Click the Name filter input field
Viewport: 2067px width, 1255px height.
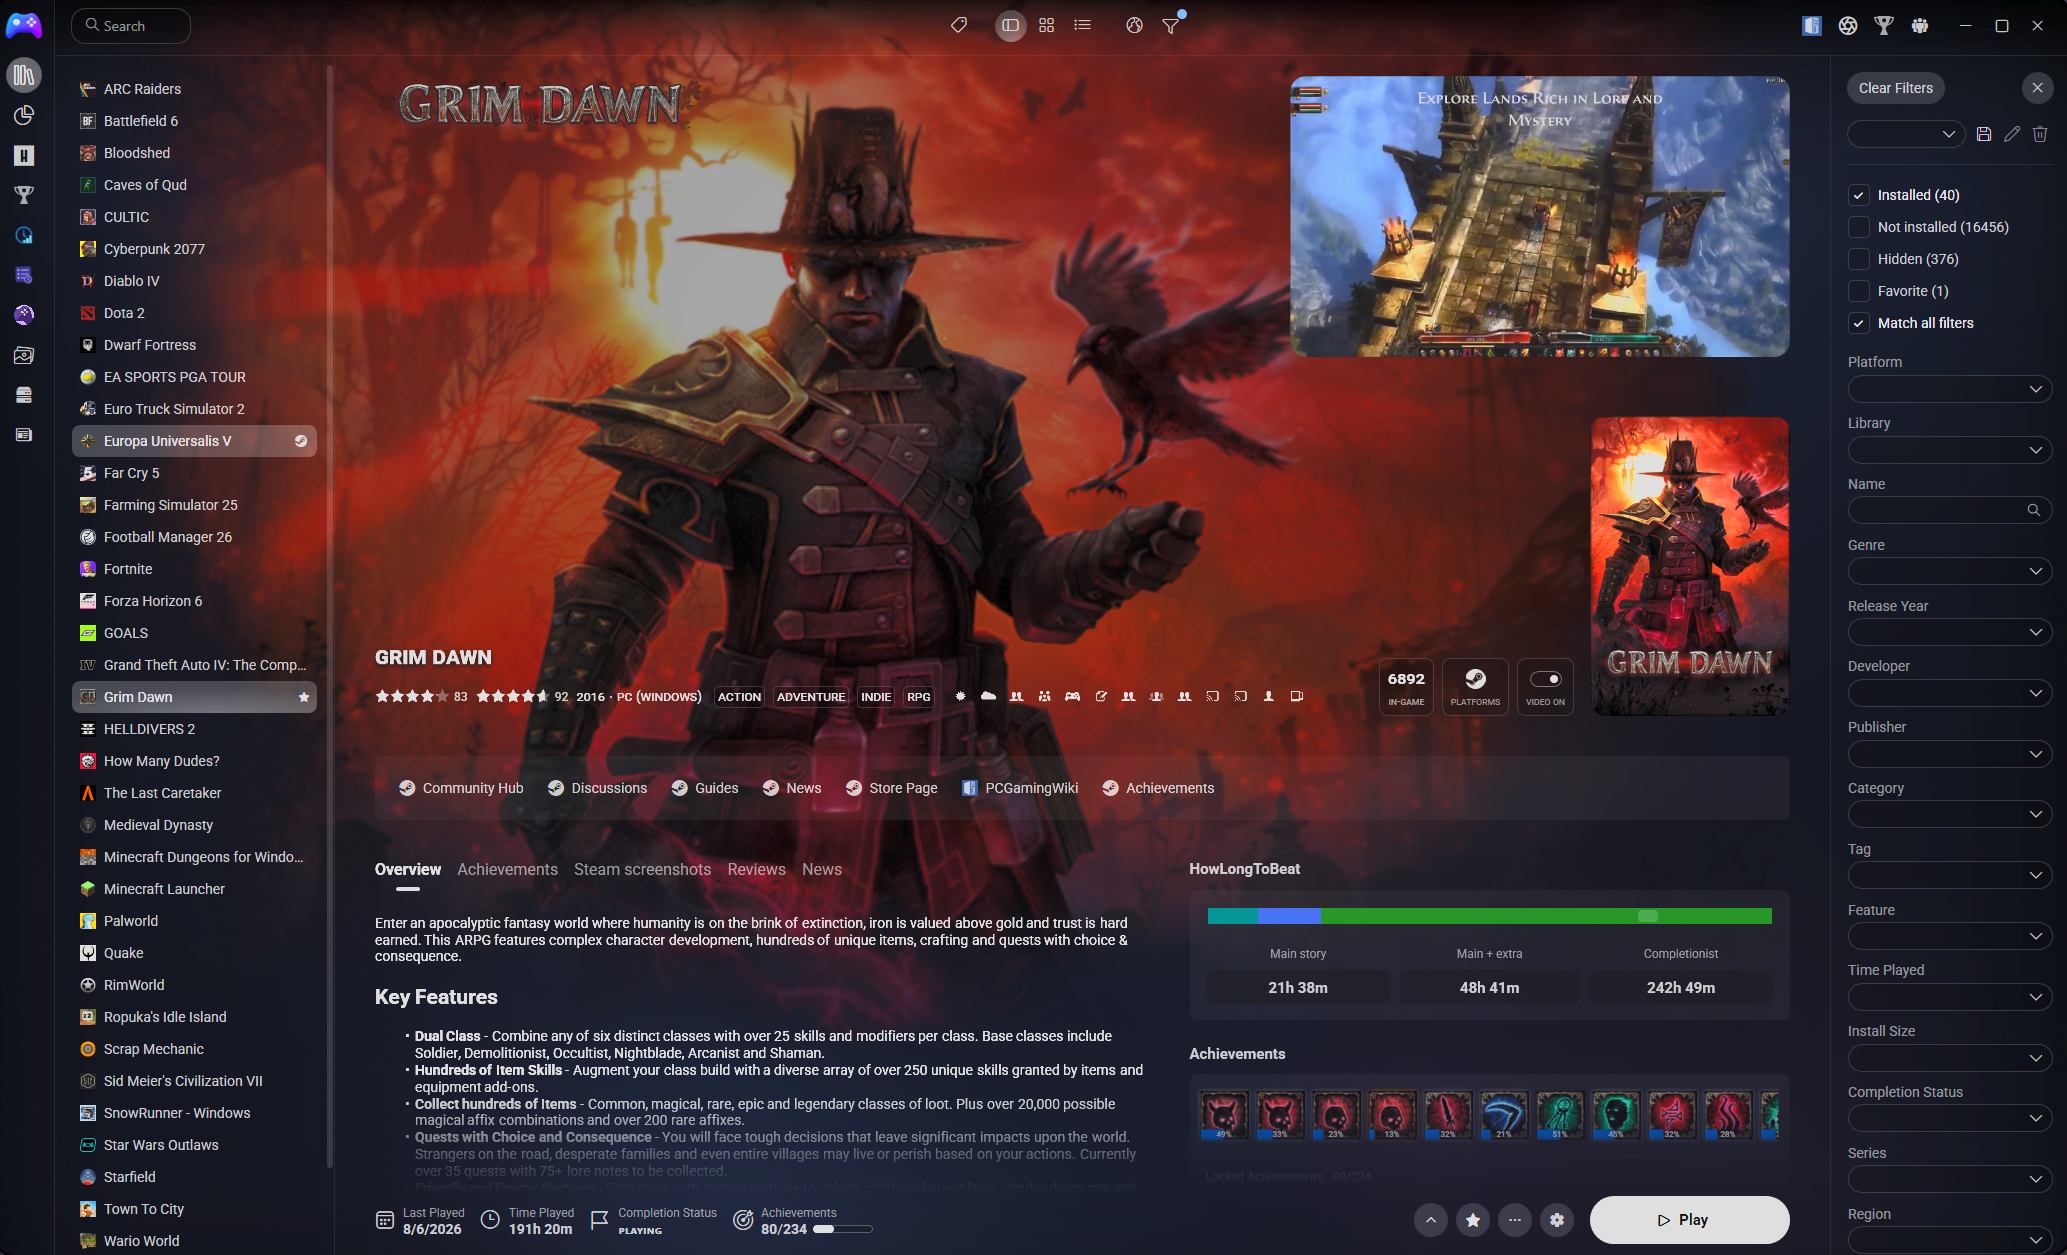pos(1950,510)
